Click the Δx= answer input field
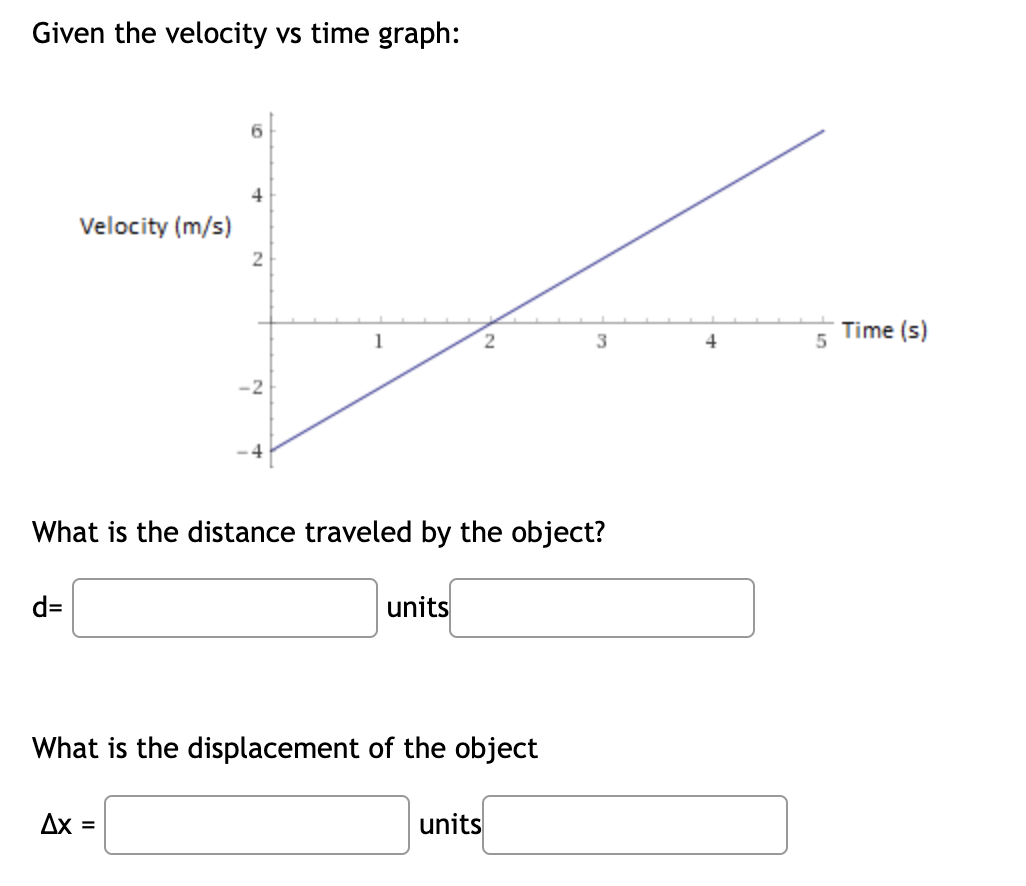1026x886 pixels. (257, 825)
